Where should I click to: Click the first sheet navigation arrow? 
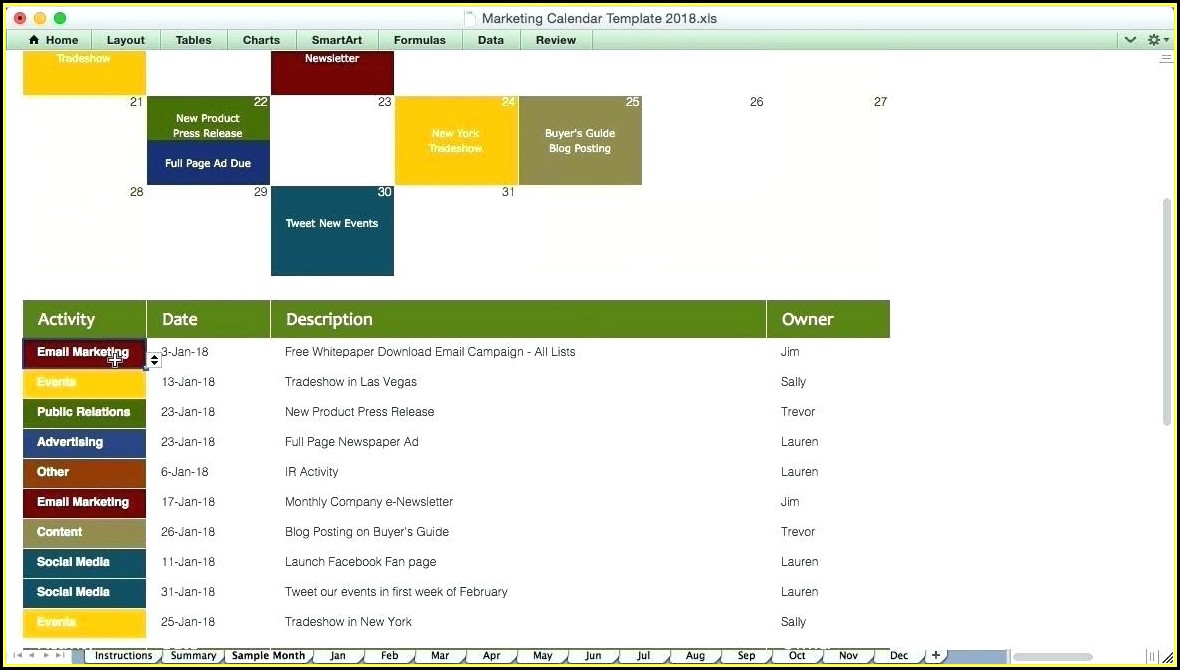(18, 655)
